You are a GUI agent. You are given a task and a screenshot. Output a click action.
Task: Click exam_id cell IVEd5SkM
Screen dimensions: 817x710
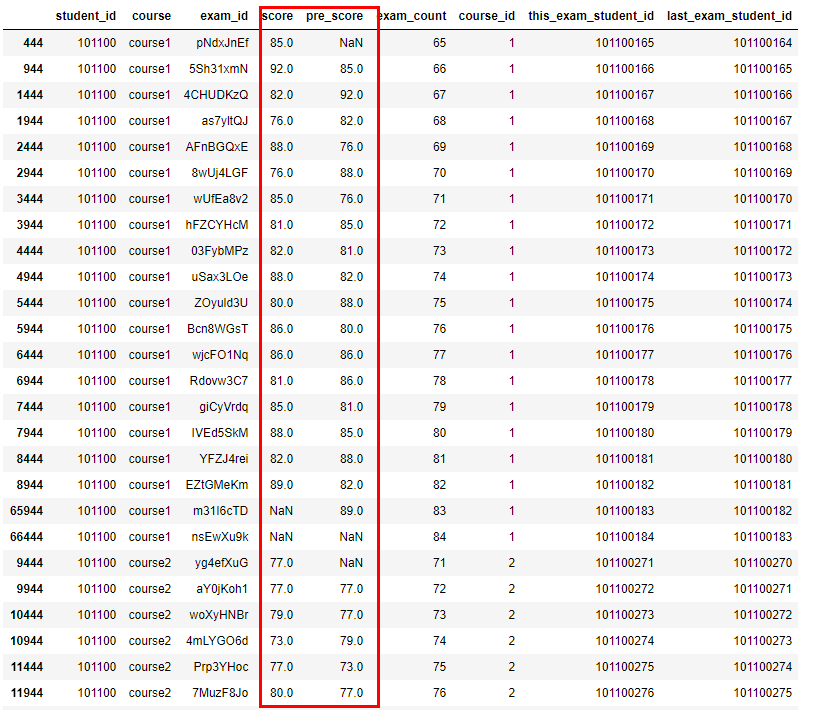click(220, 433)
